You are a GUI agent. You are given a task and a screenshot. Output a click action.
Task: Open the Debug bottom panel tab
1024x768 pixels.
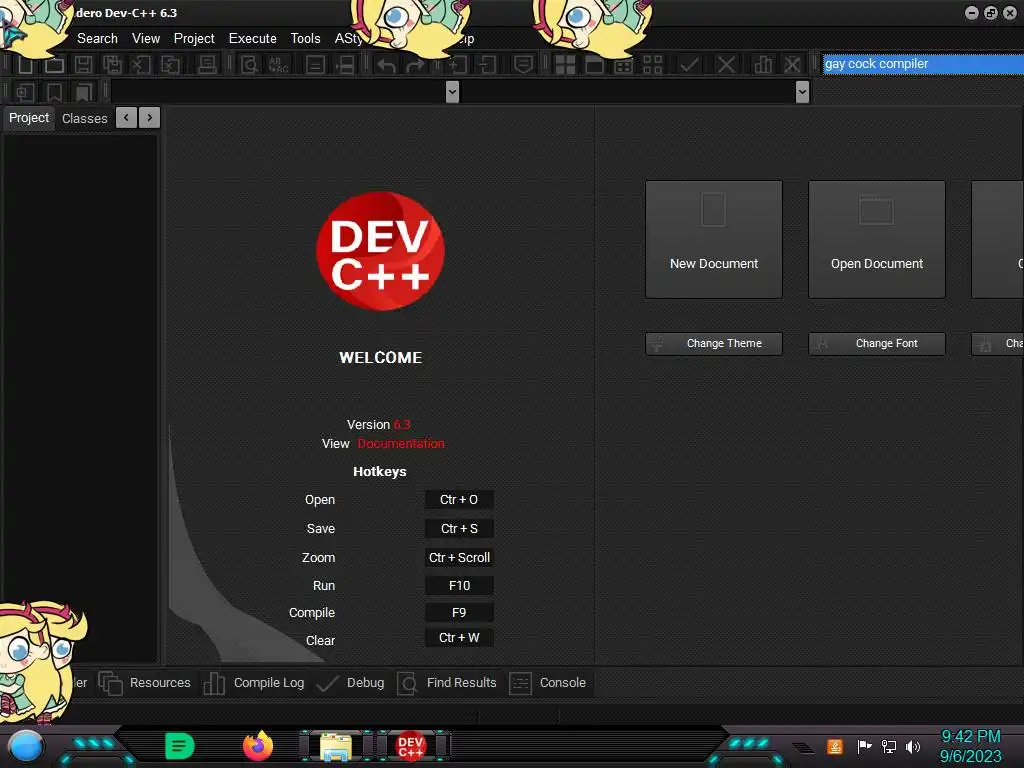(x=351, y=683)
